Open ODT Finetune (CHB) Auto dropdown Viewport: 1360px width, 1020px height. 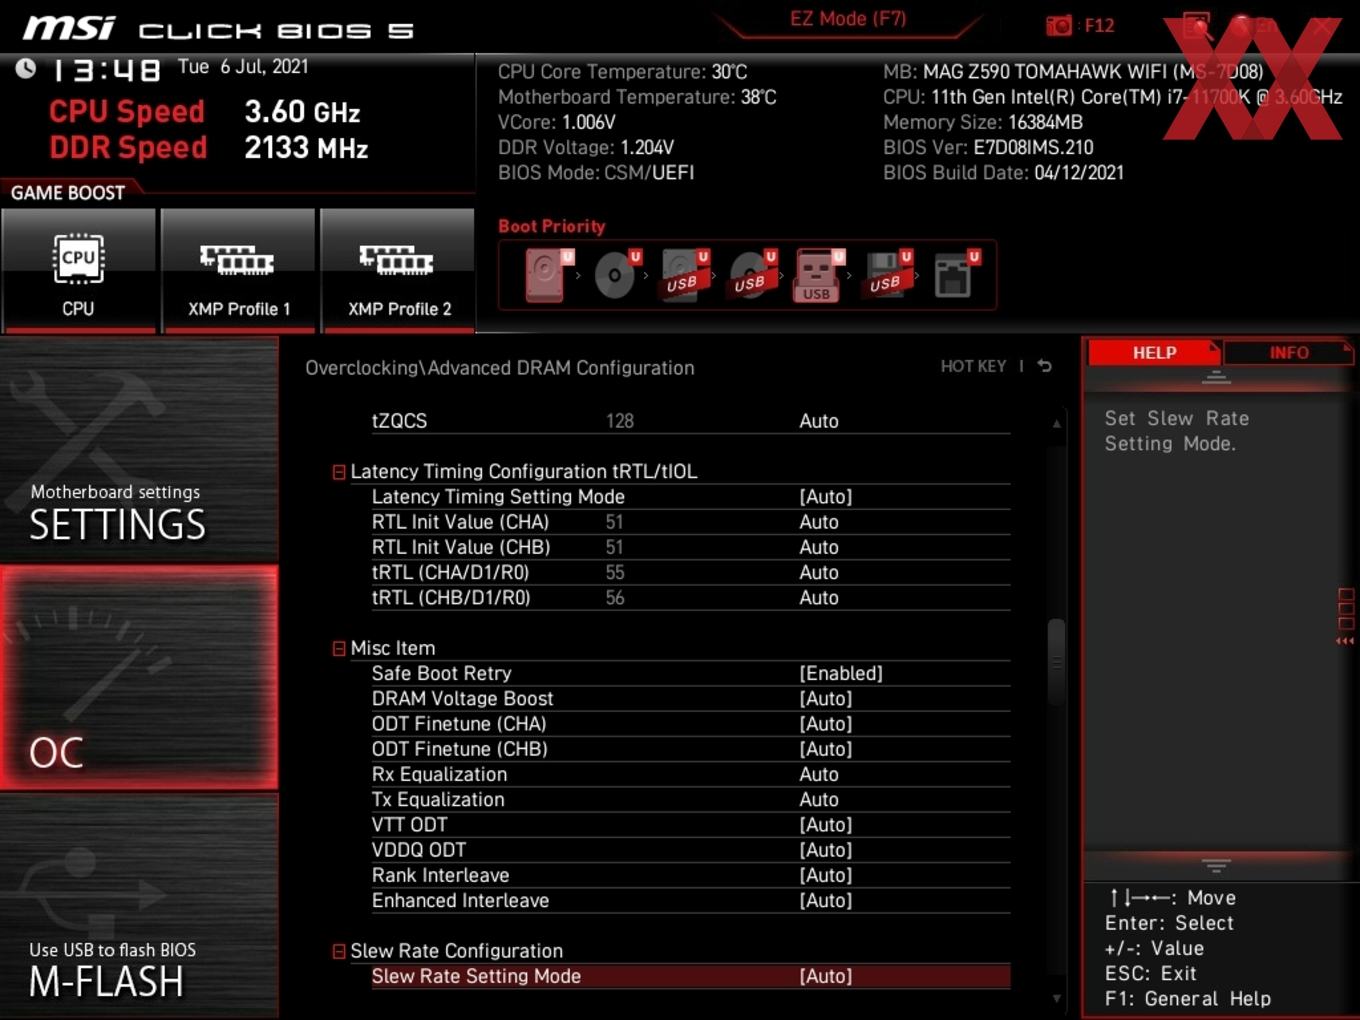pyautogui.click(x=825, y=749)
